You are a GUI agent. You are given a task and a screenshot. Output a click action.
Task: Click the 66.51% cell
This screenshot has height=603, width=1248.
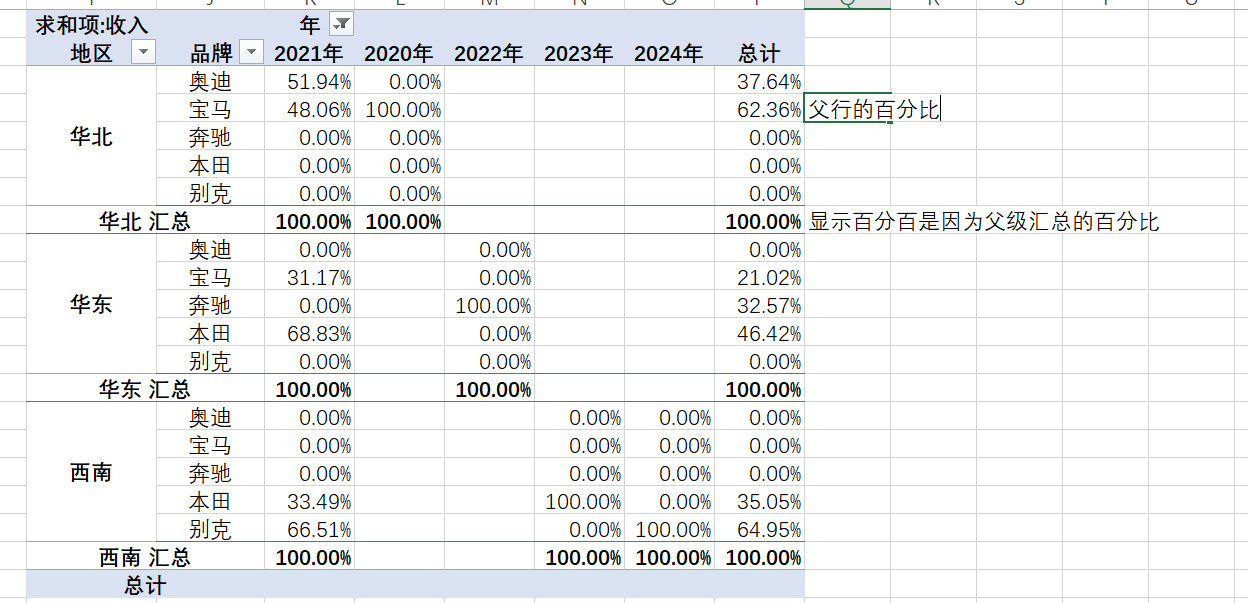(x=309, y=529)
